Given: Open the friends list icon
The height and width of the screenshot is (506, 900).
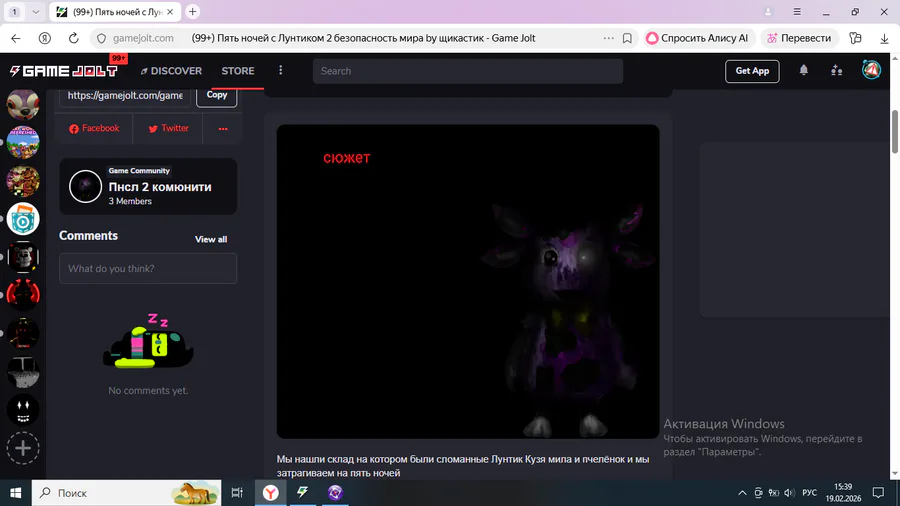Looking at the screenshot, I should click(x=836, y=71).
